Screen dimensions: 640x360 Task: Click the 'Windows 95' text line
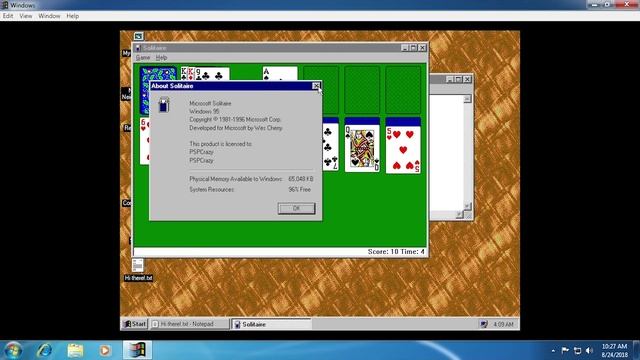[204, 111]
